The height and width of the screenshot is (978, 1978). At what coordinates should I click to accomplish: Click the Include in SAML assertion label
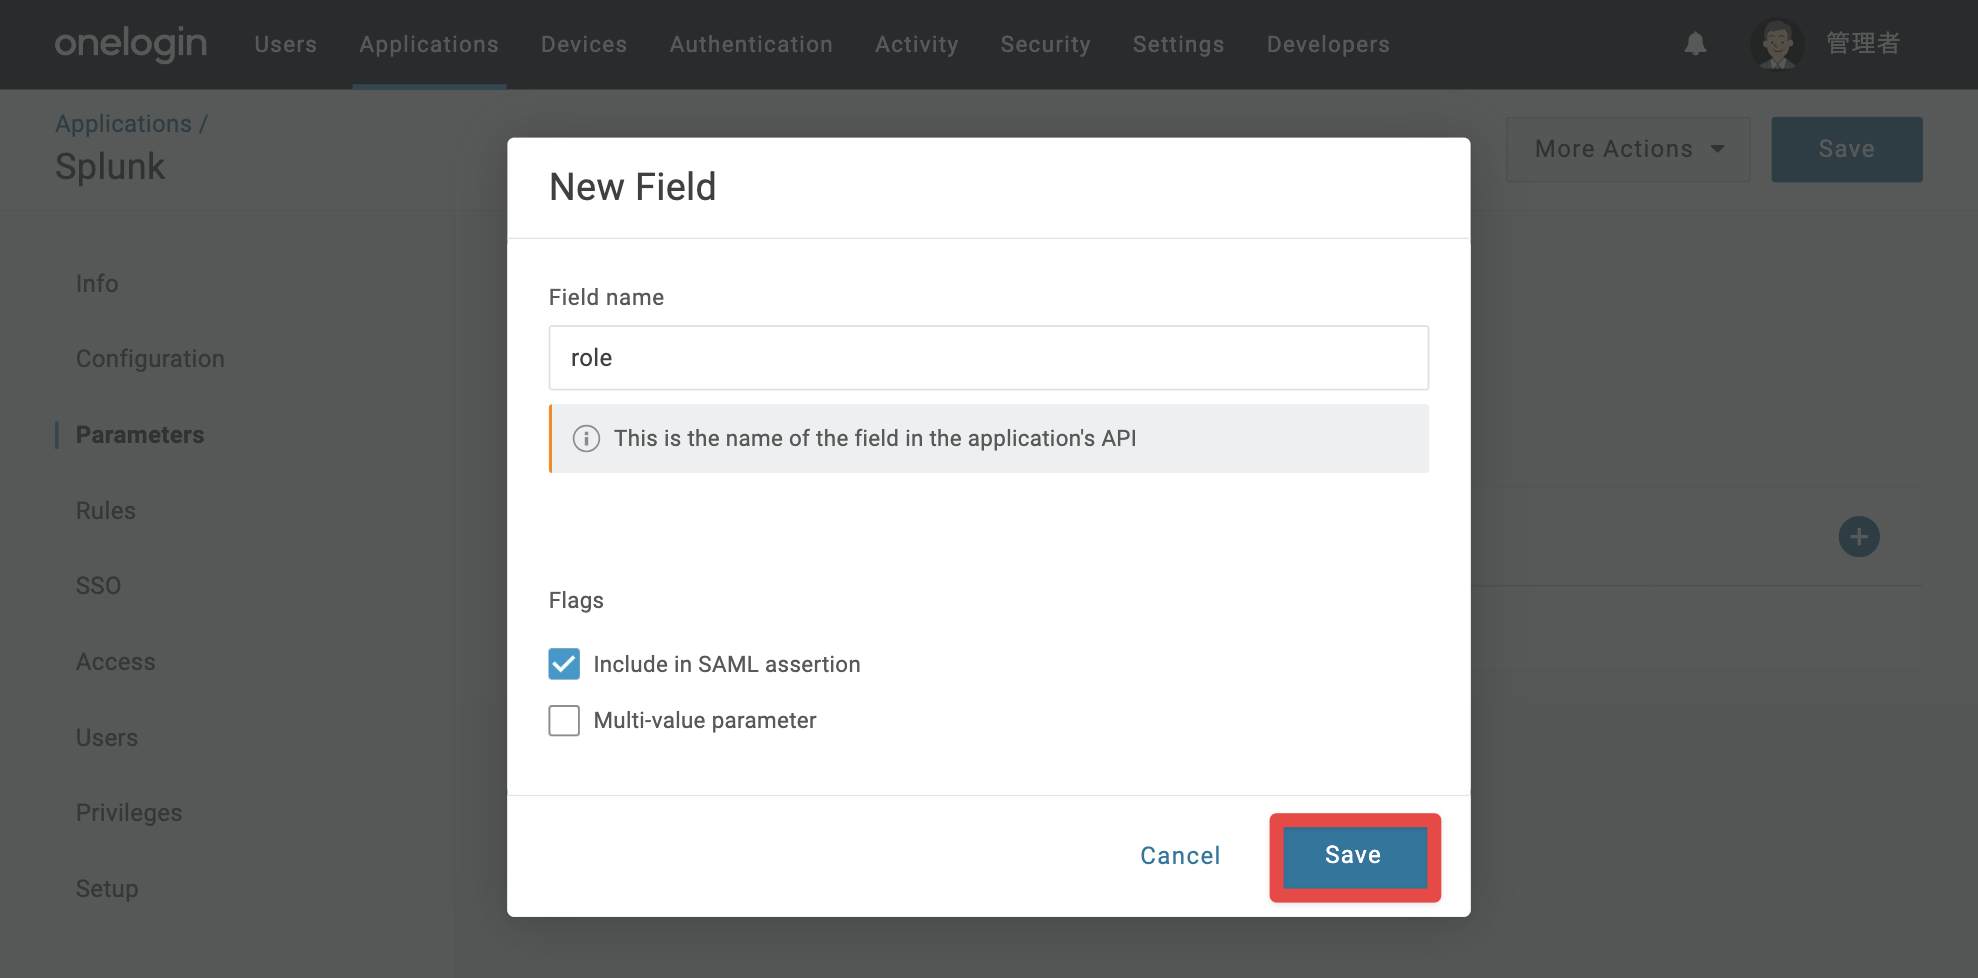pos(727,664)
